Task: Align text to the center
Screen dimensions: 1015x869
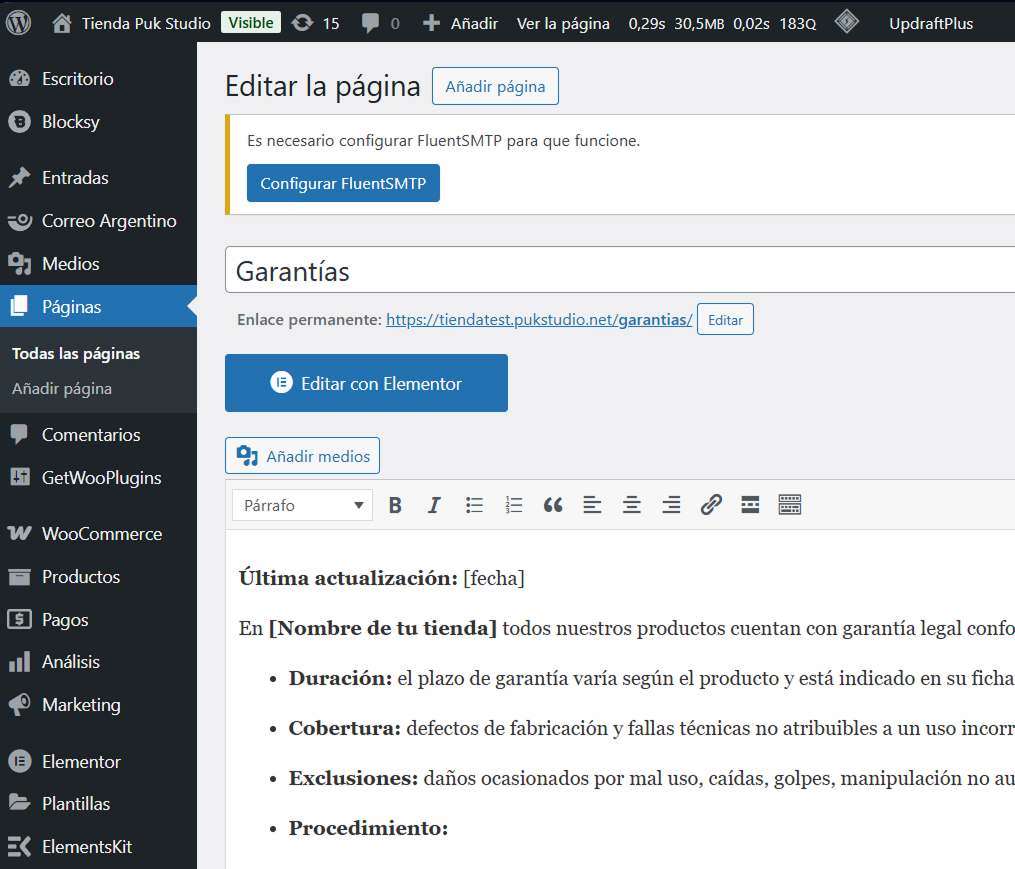Action: pyautogui.click(x=632, y=506)
